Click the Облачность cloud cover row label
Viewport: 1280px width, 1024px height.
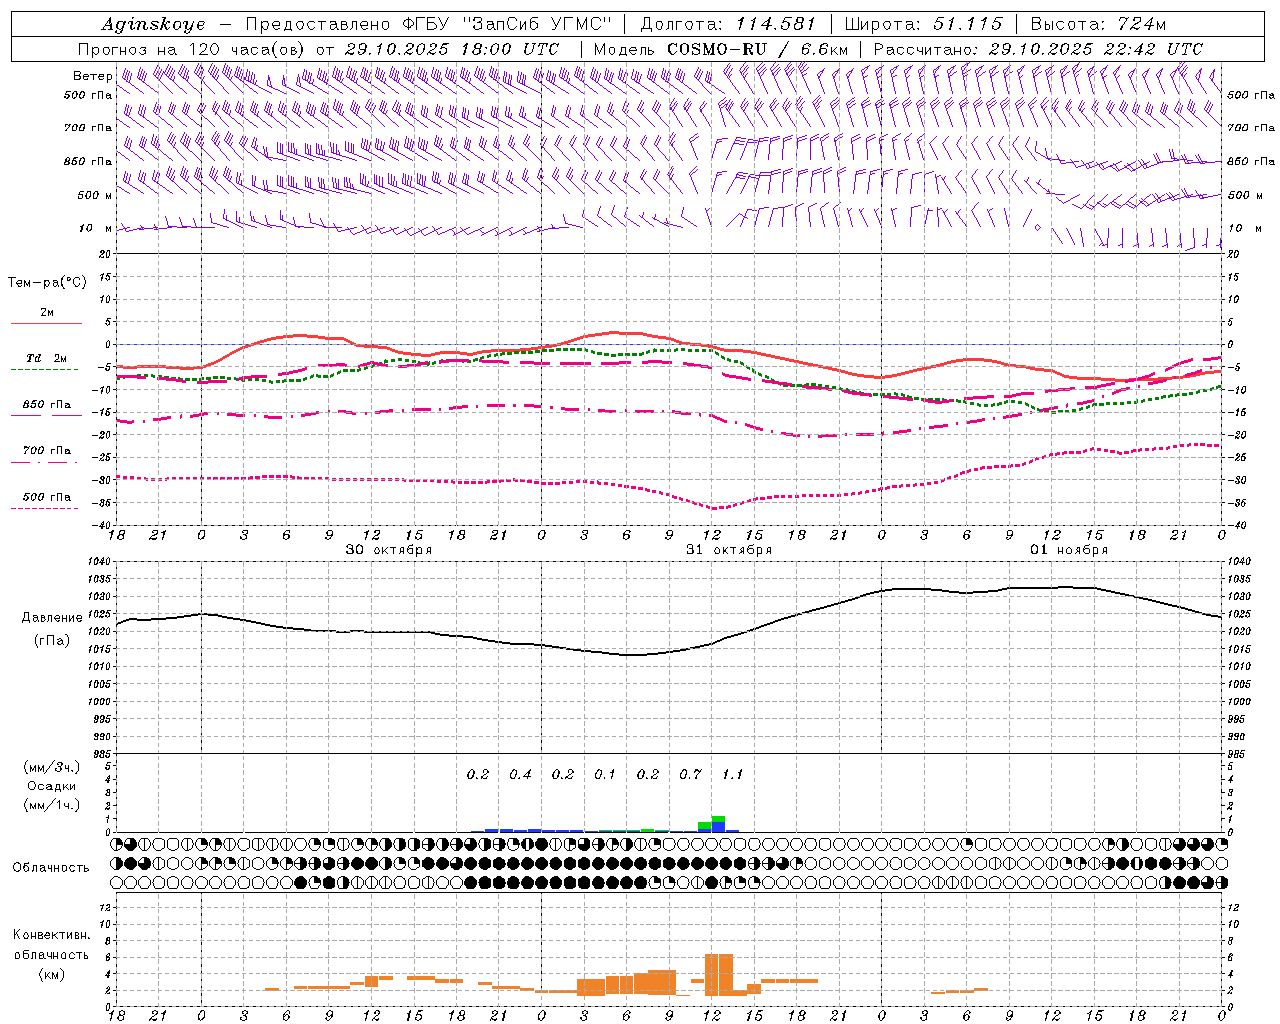click(51, 867)
